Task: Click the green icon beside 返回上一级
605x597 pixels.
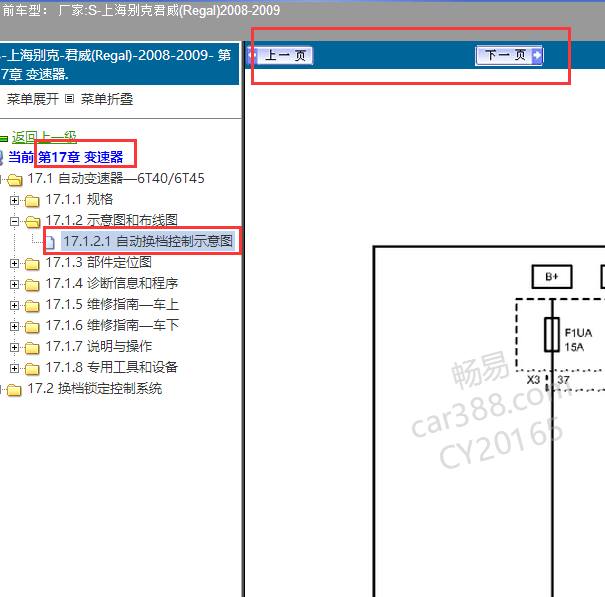Action: coord(3,139)
